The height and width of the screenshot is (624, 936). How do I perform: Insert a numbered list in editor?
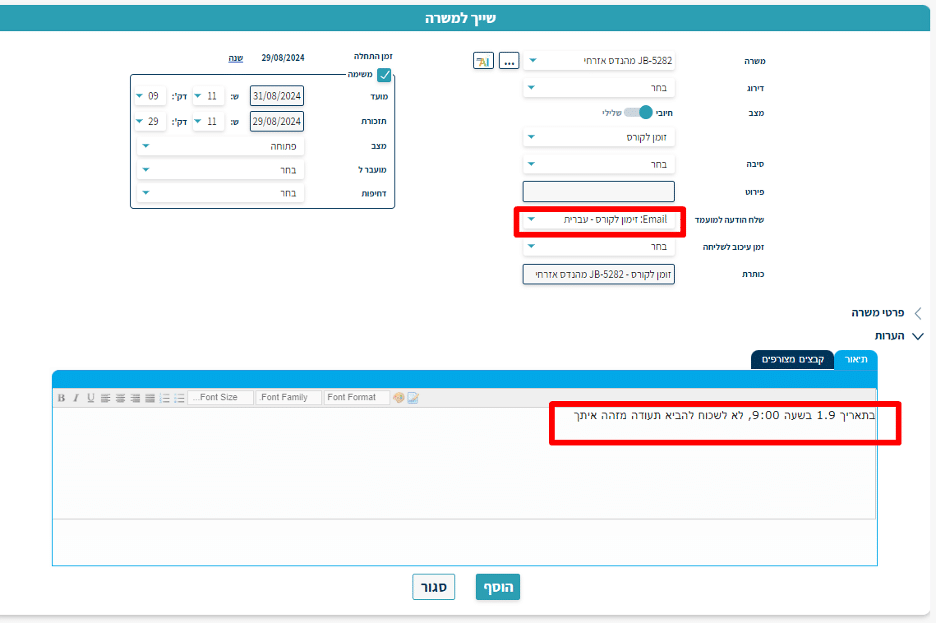click(x=165, y=398)
